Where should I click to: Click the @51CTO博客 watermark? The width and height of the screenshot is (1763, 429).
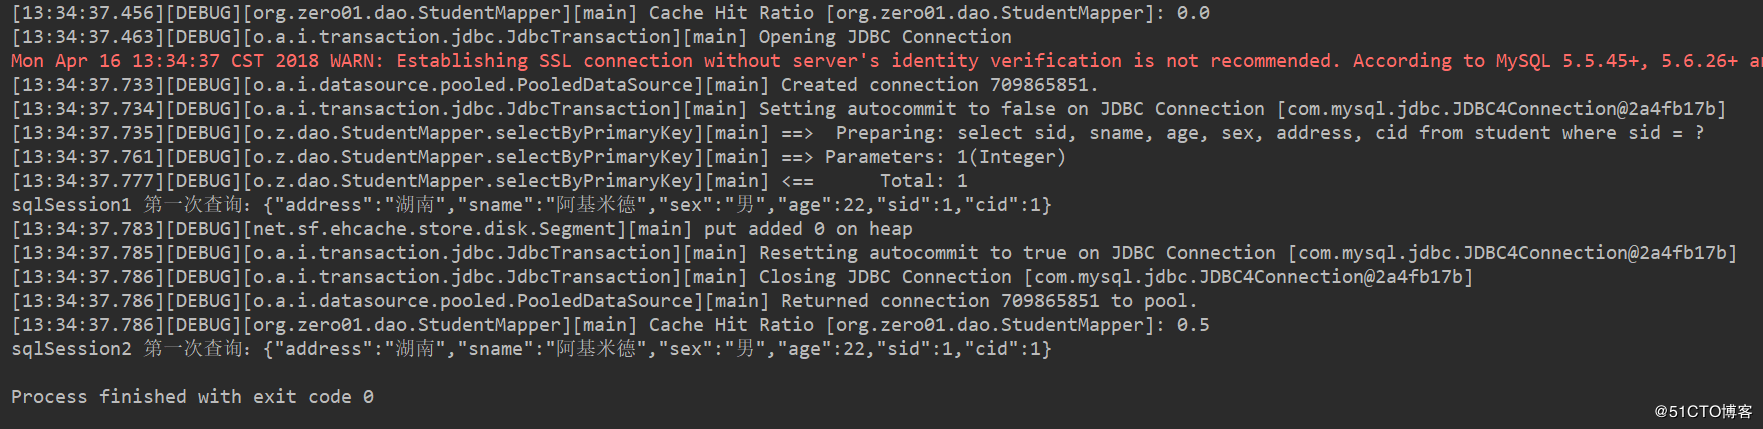tap(1703, 411)
